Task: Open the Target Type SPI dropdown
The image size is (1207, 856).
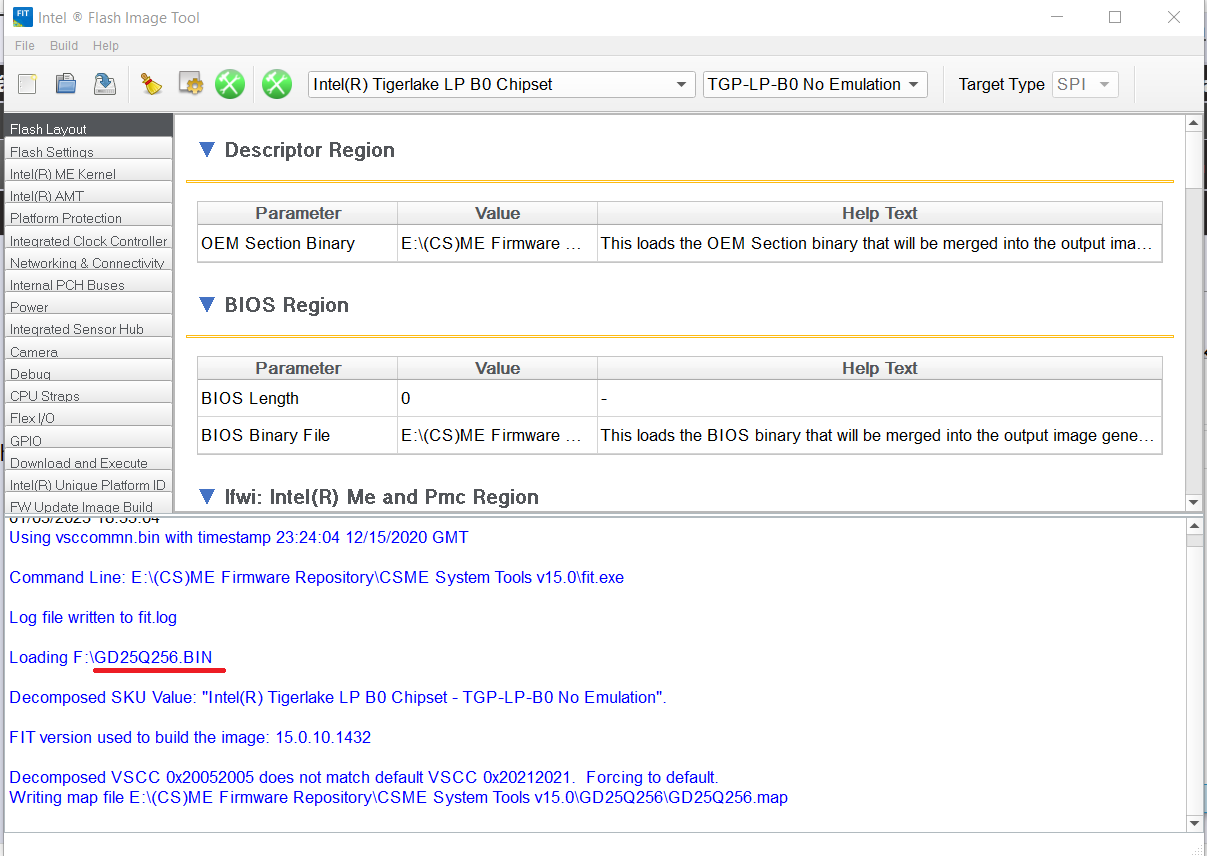Action: click(1085, 85)
